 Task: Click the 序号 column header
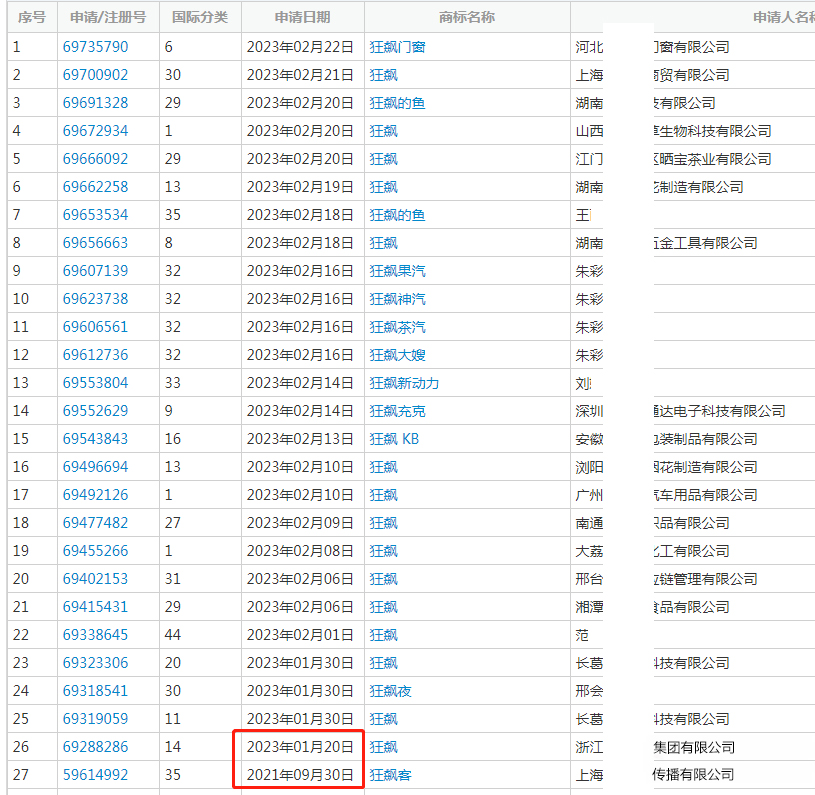[x=32, y=17]
